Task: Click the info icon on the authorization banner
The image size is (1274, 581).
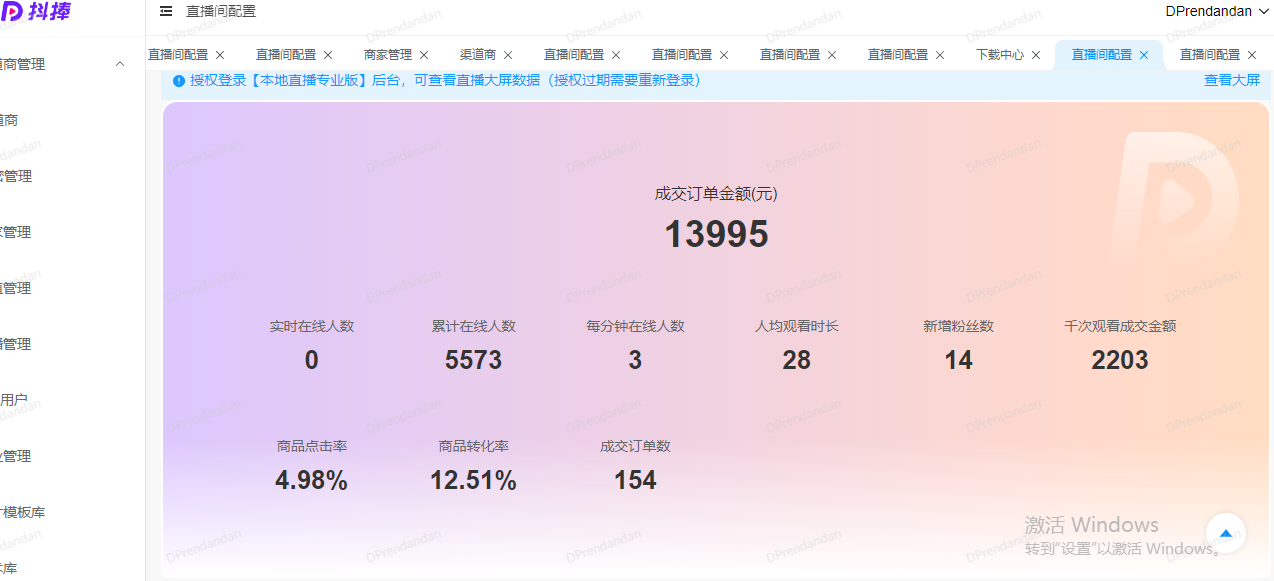Action: tap(179, 80)
